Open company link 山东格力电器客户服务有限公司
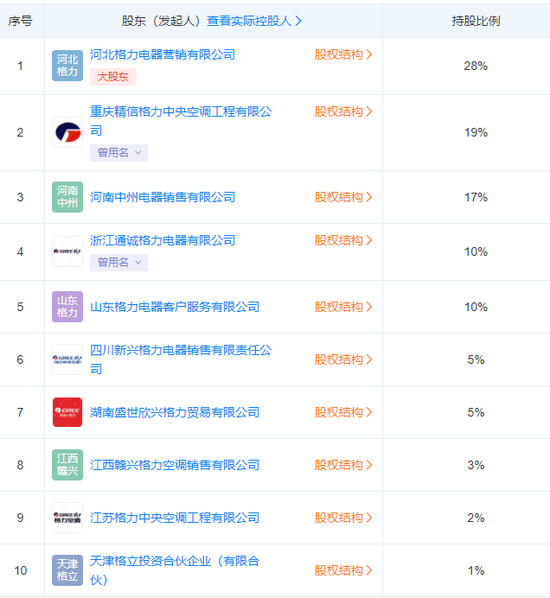This screenshot has height=598, width=550. [x=175, y=307]
